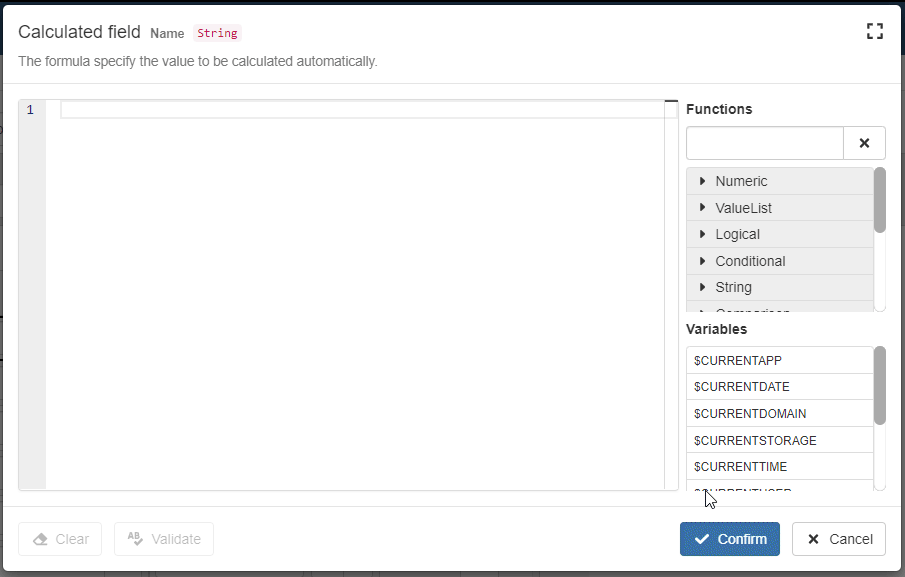Click the Variables list scrollbar
Viewport: 905px width, 577px height.
coord(880,385)
